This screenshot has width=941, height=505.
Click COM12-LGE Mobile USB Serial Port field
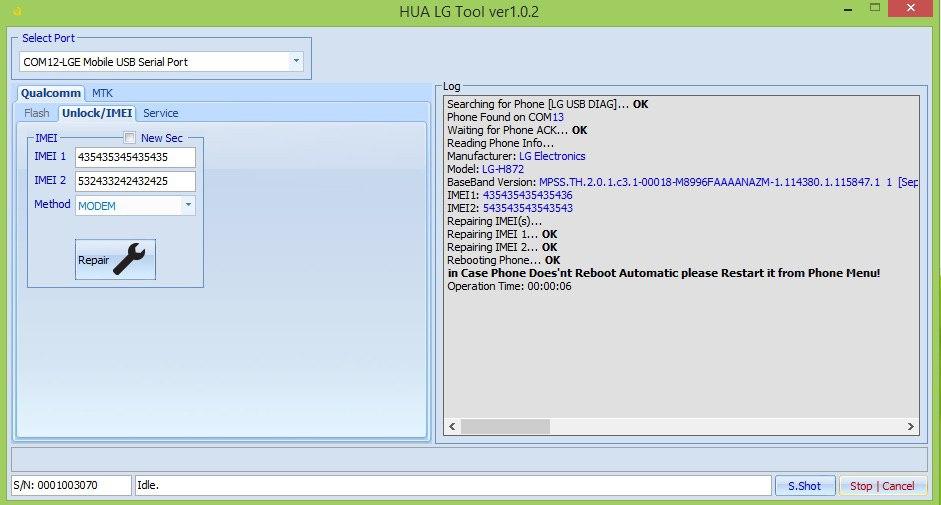click(x=161, y=61)
